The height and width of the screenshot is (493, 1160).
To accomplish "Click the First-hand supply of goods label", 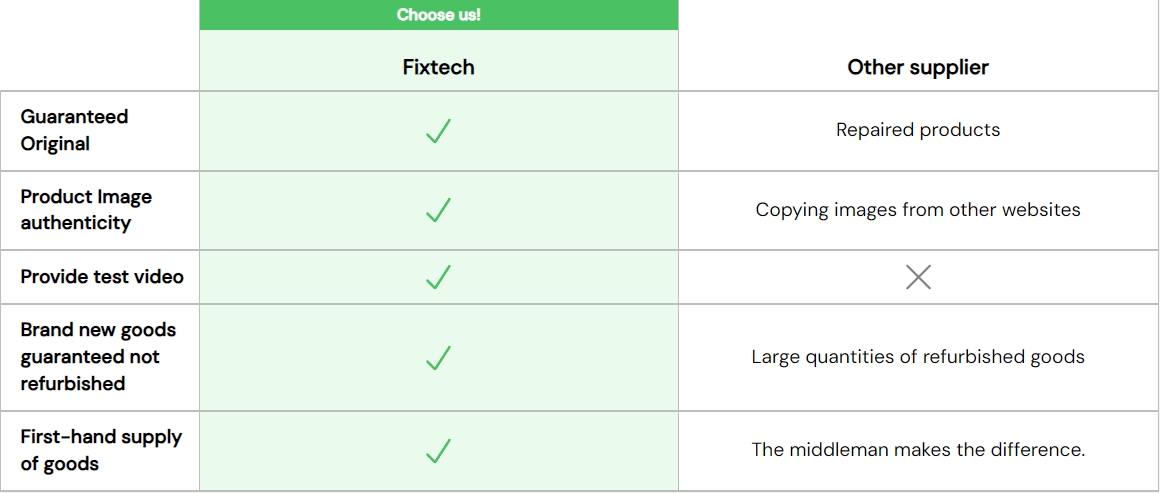I will [101, 450].
